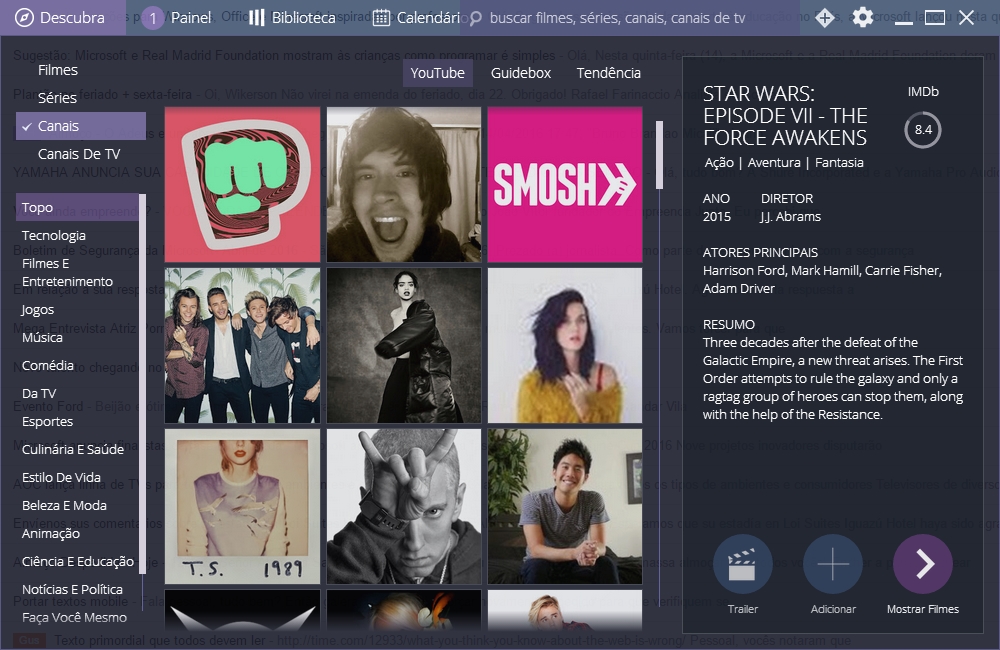Choose Canais De TV option
The width and height of the screenshot is (1000, 650).
click(79, 154)
